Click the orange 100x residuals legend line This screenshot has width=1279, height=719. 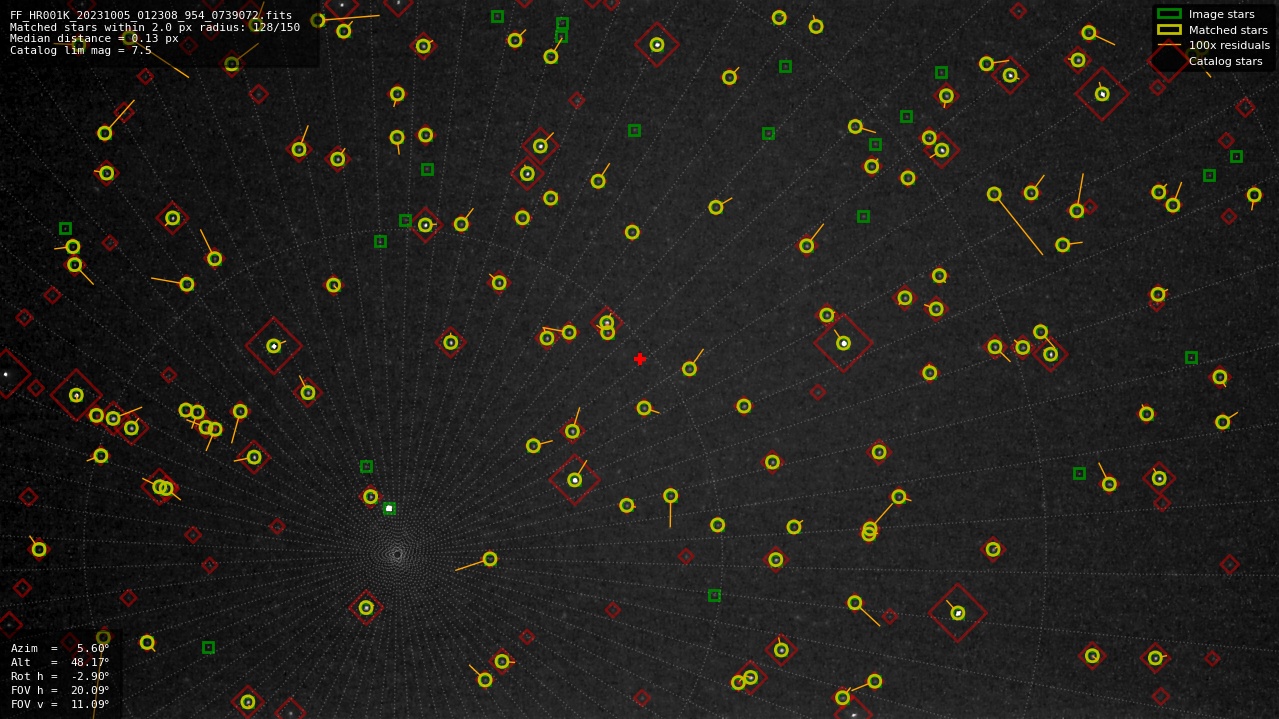[1169, 45]
